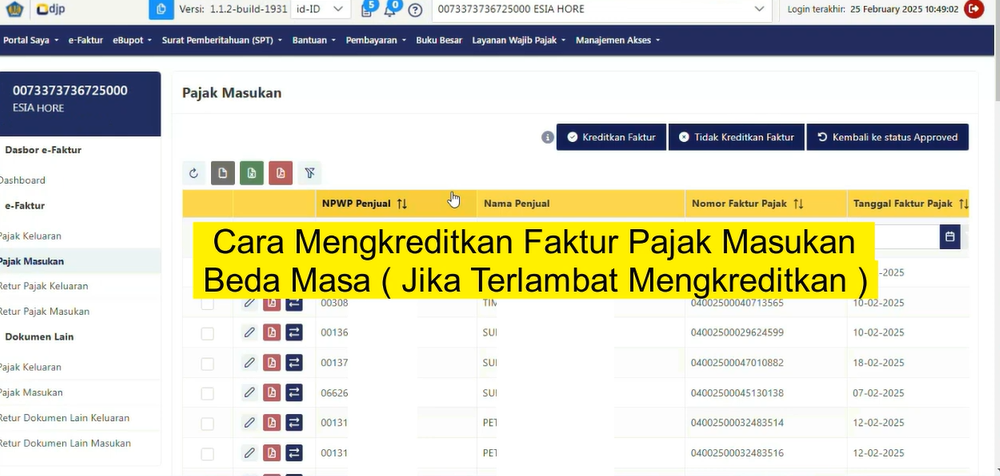
Task: Click the Kreditkan Faktur button
Action: [611, 137]
